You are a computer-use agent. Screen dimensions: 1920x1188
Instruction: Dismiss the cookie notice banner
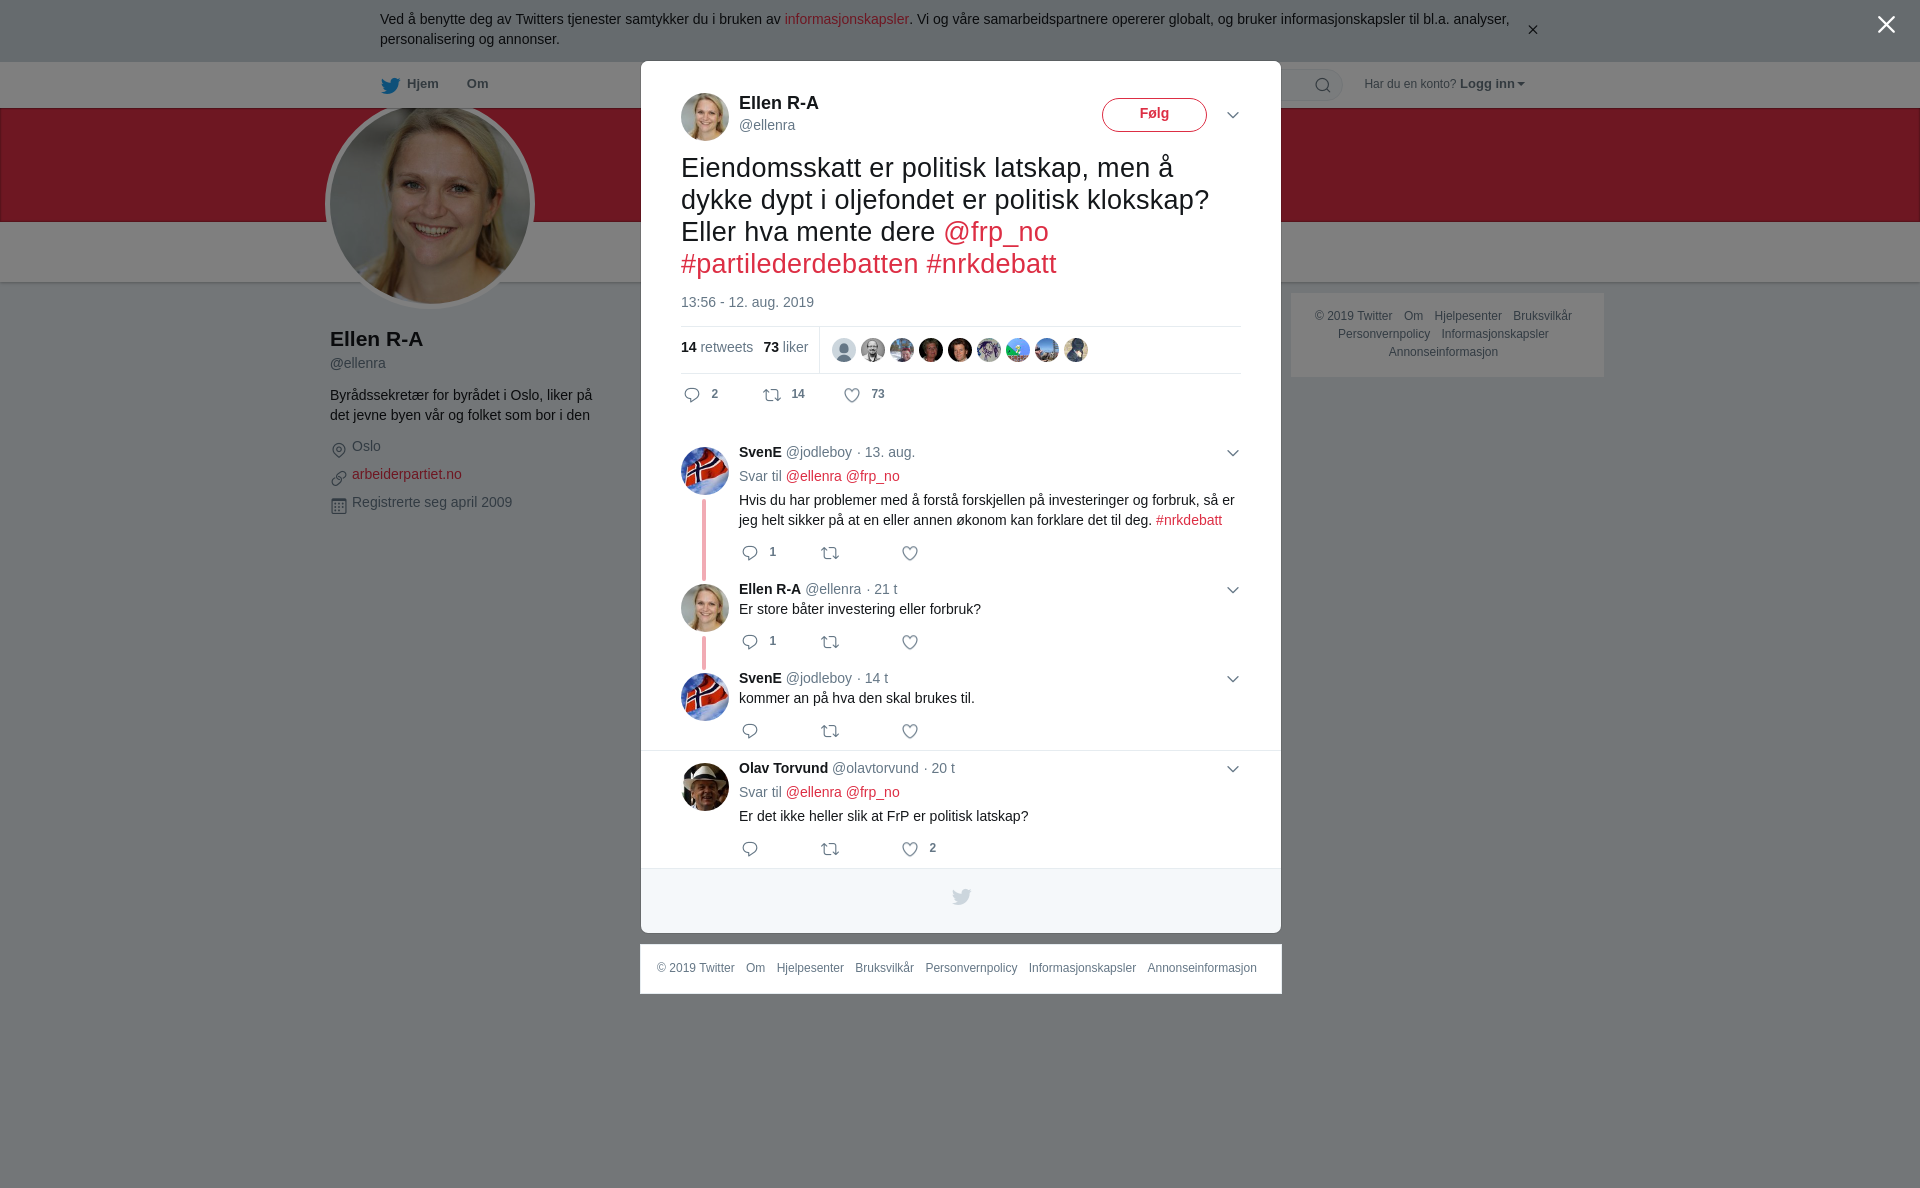1532,30
